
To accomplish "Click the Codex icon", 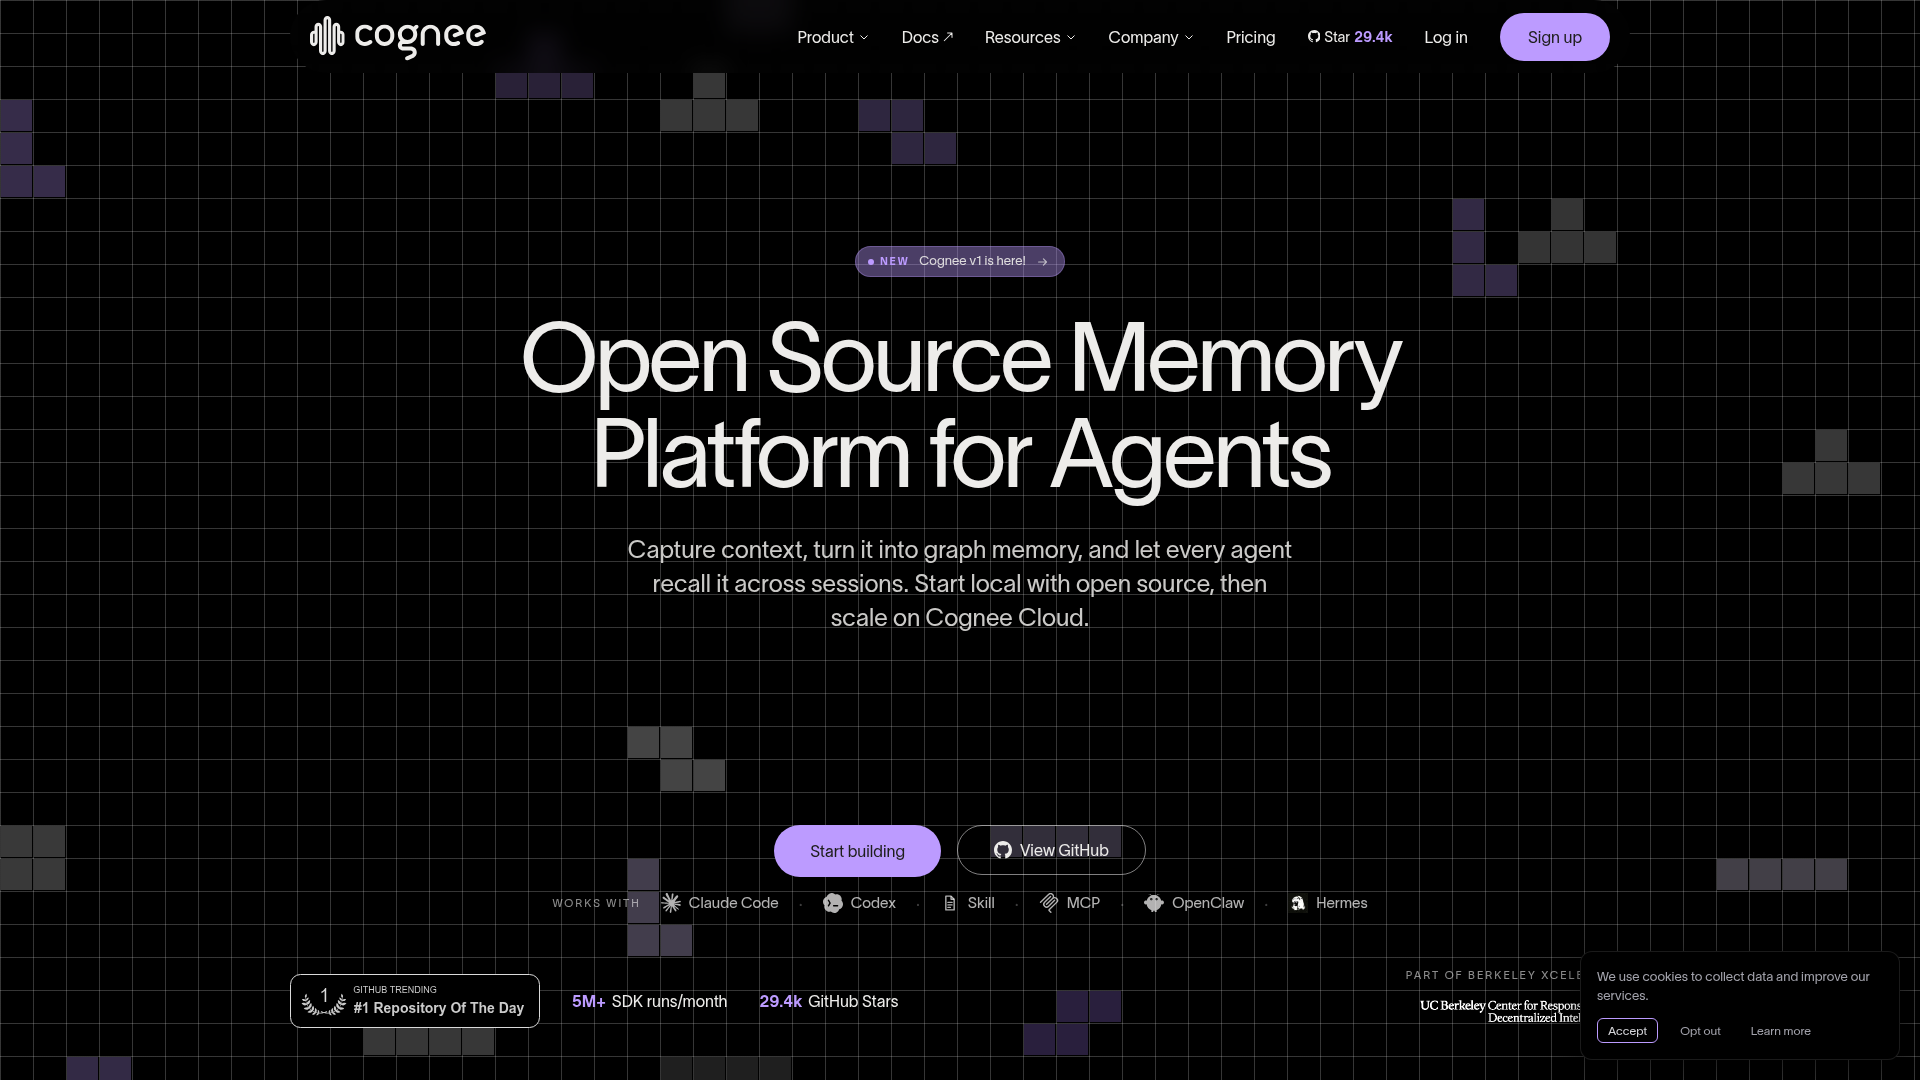I will click(x=833, y=903).
